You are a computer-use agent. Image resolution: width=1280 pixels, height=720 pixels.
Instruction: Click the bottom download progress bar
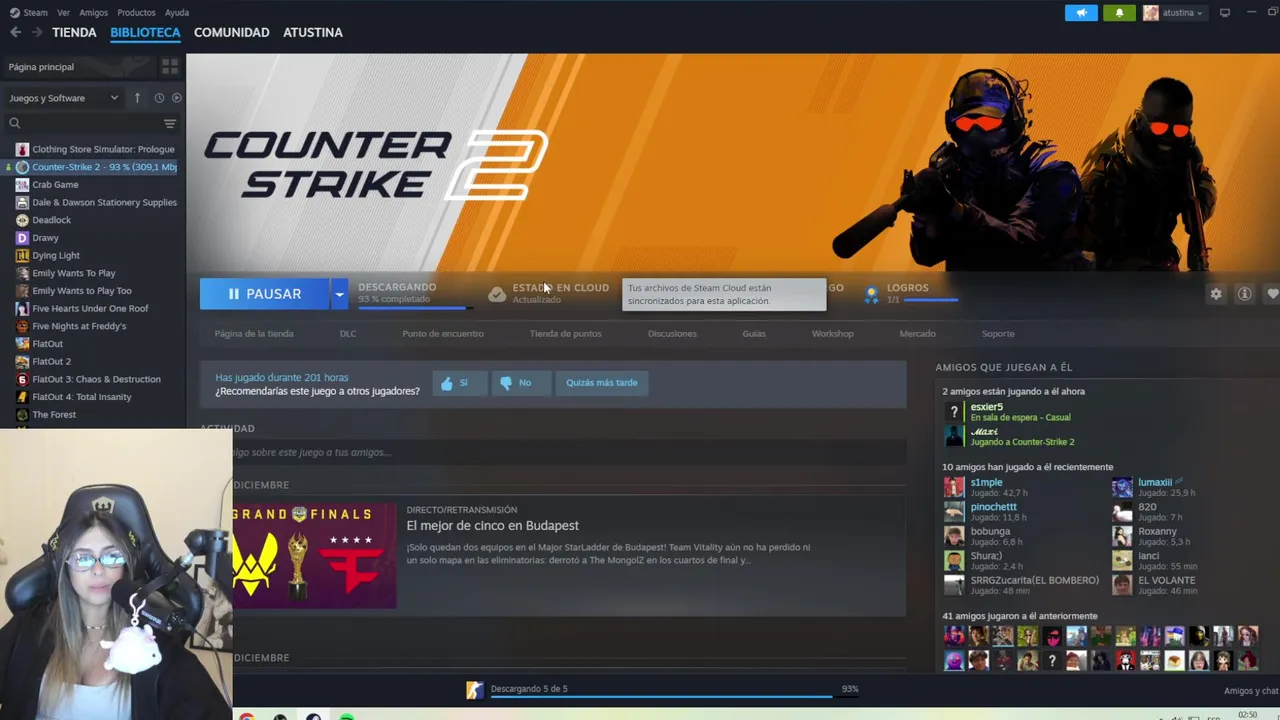674,696
